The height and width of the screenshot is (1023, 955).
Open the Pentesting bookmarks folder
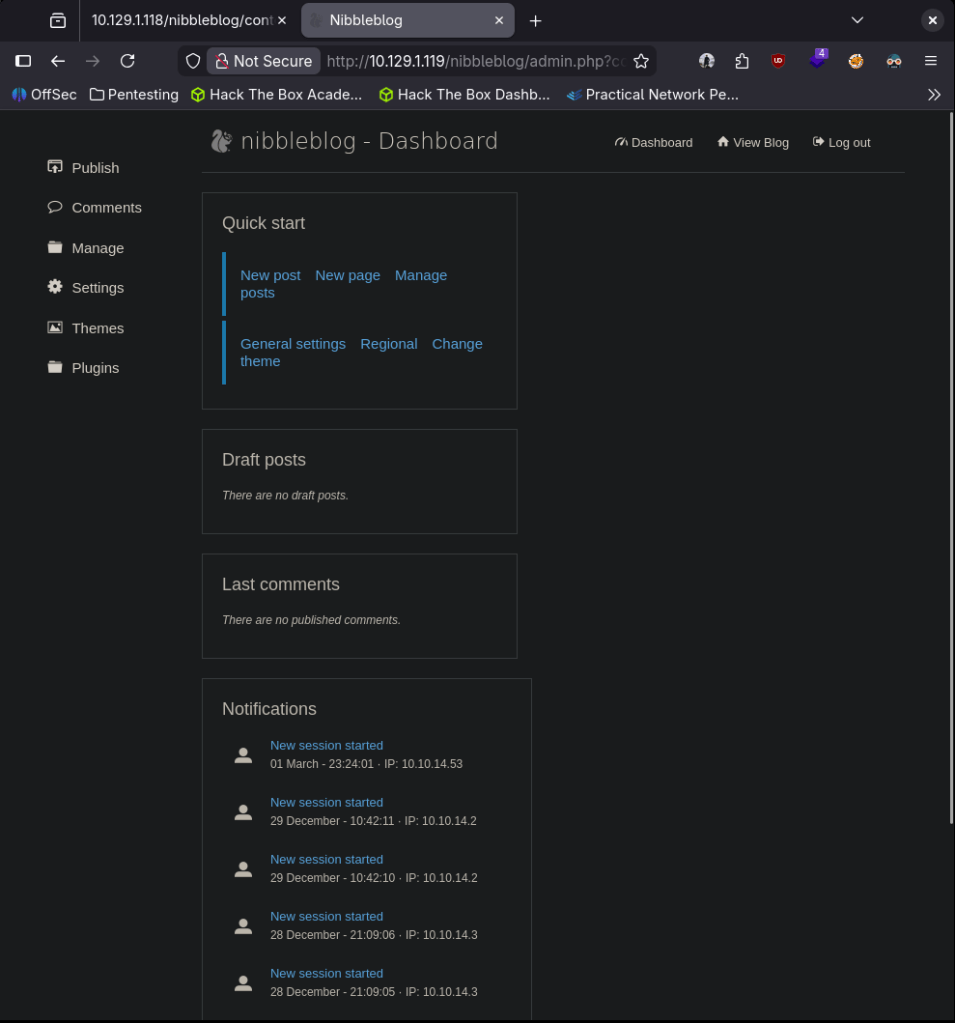tap(134, 95)
